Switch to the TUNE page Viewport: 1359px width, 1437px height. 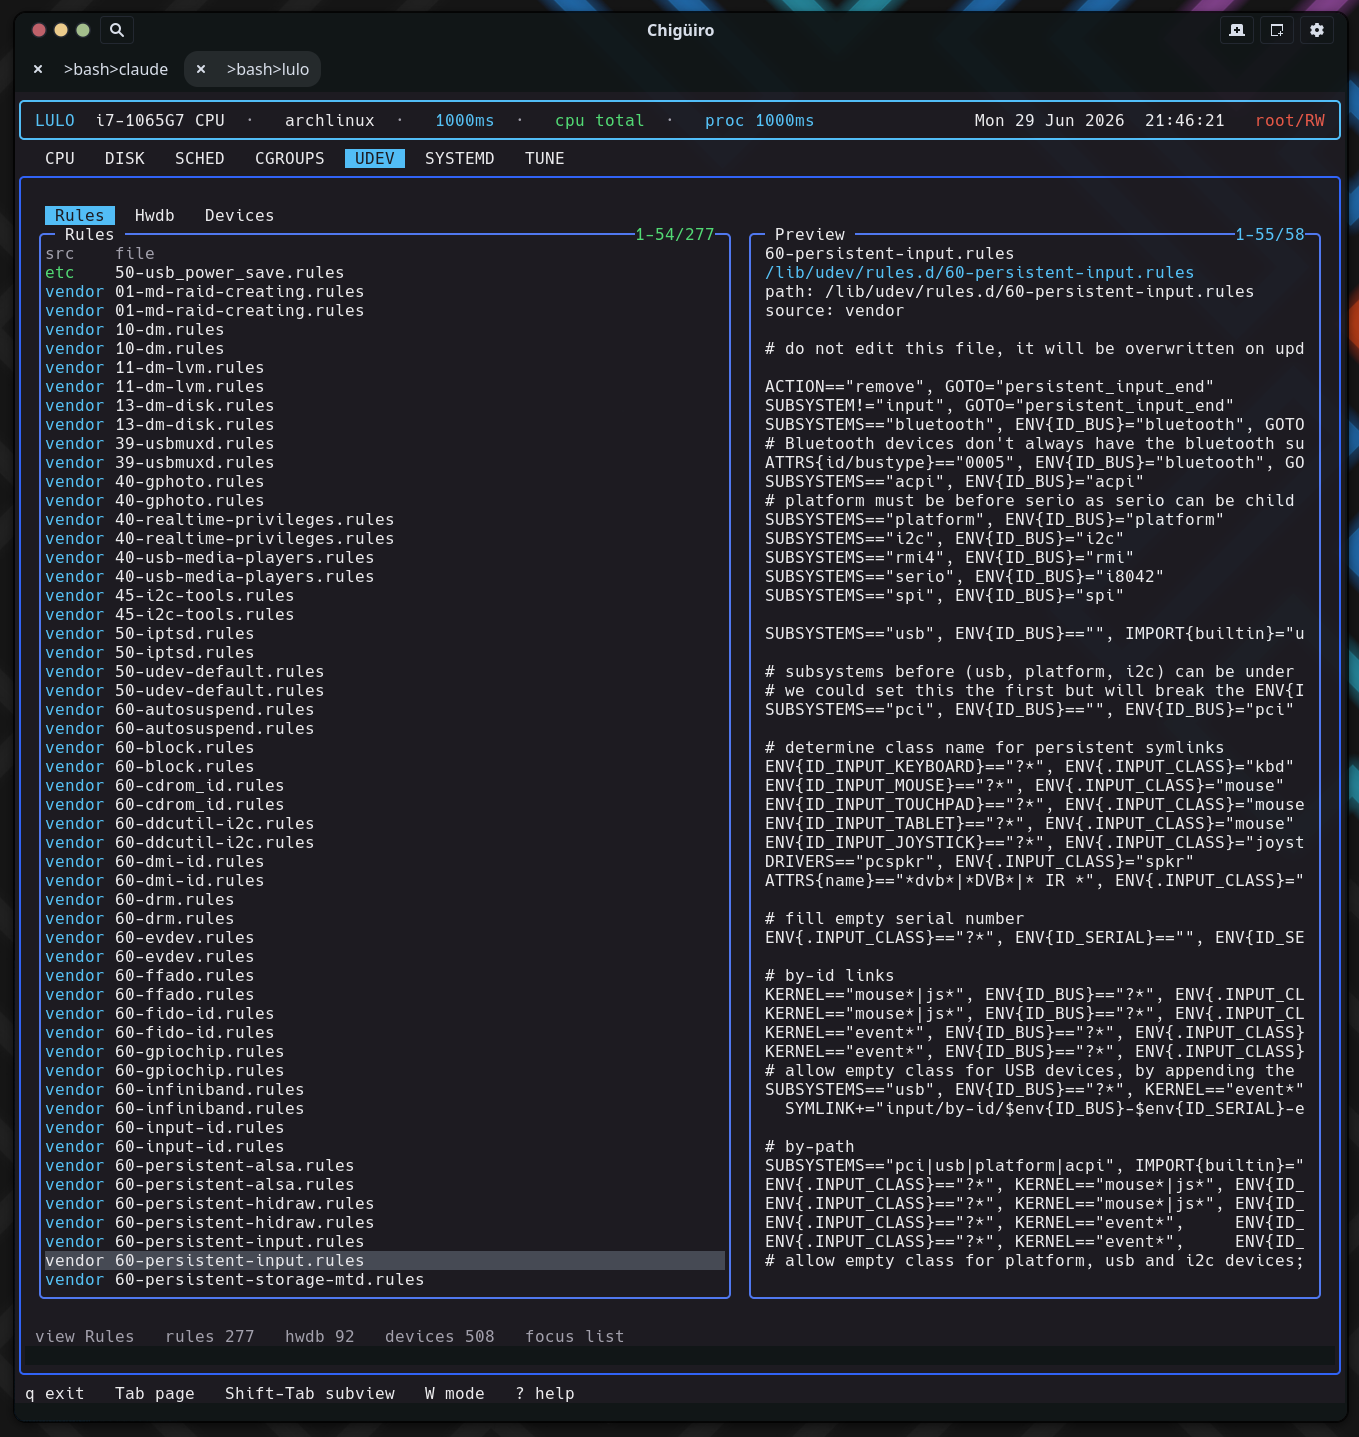coord(545,158)
